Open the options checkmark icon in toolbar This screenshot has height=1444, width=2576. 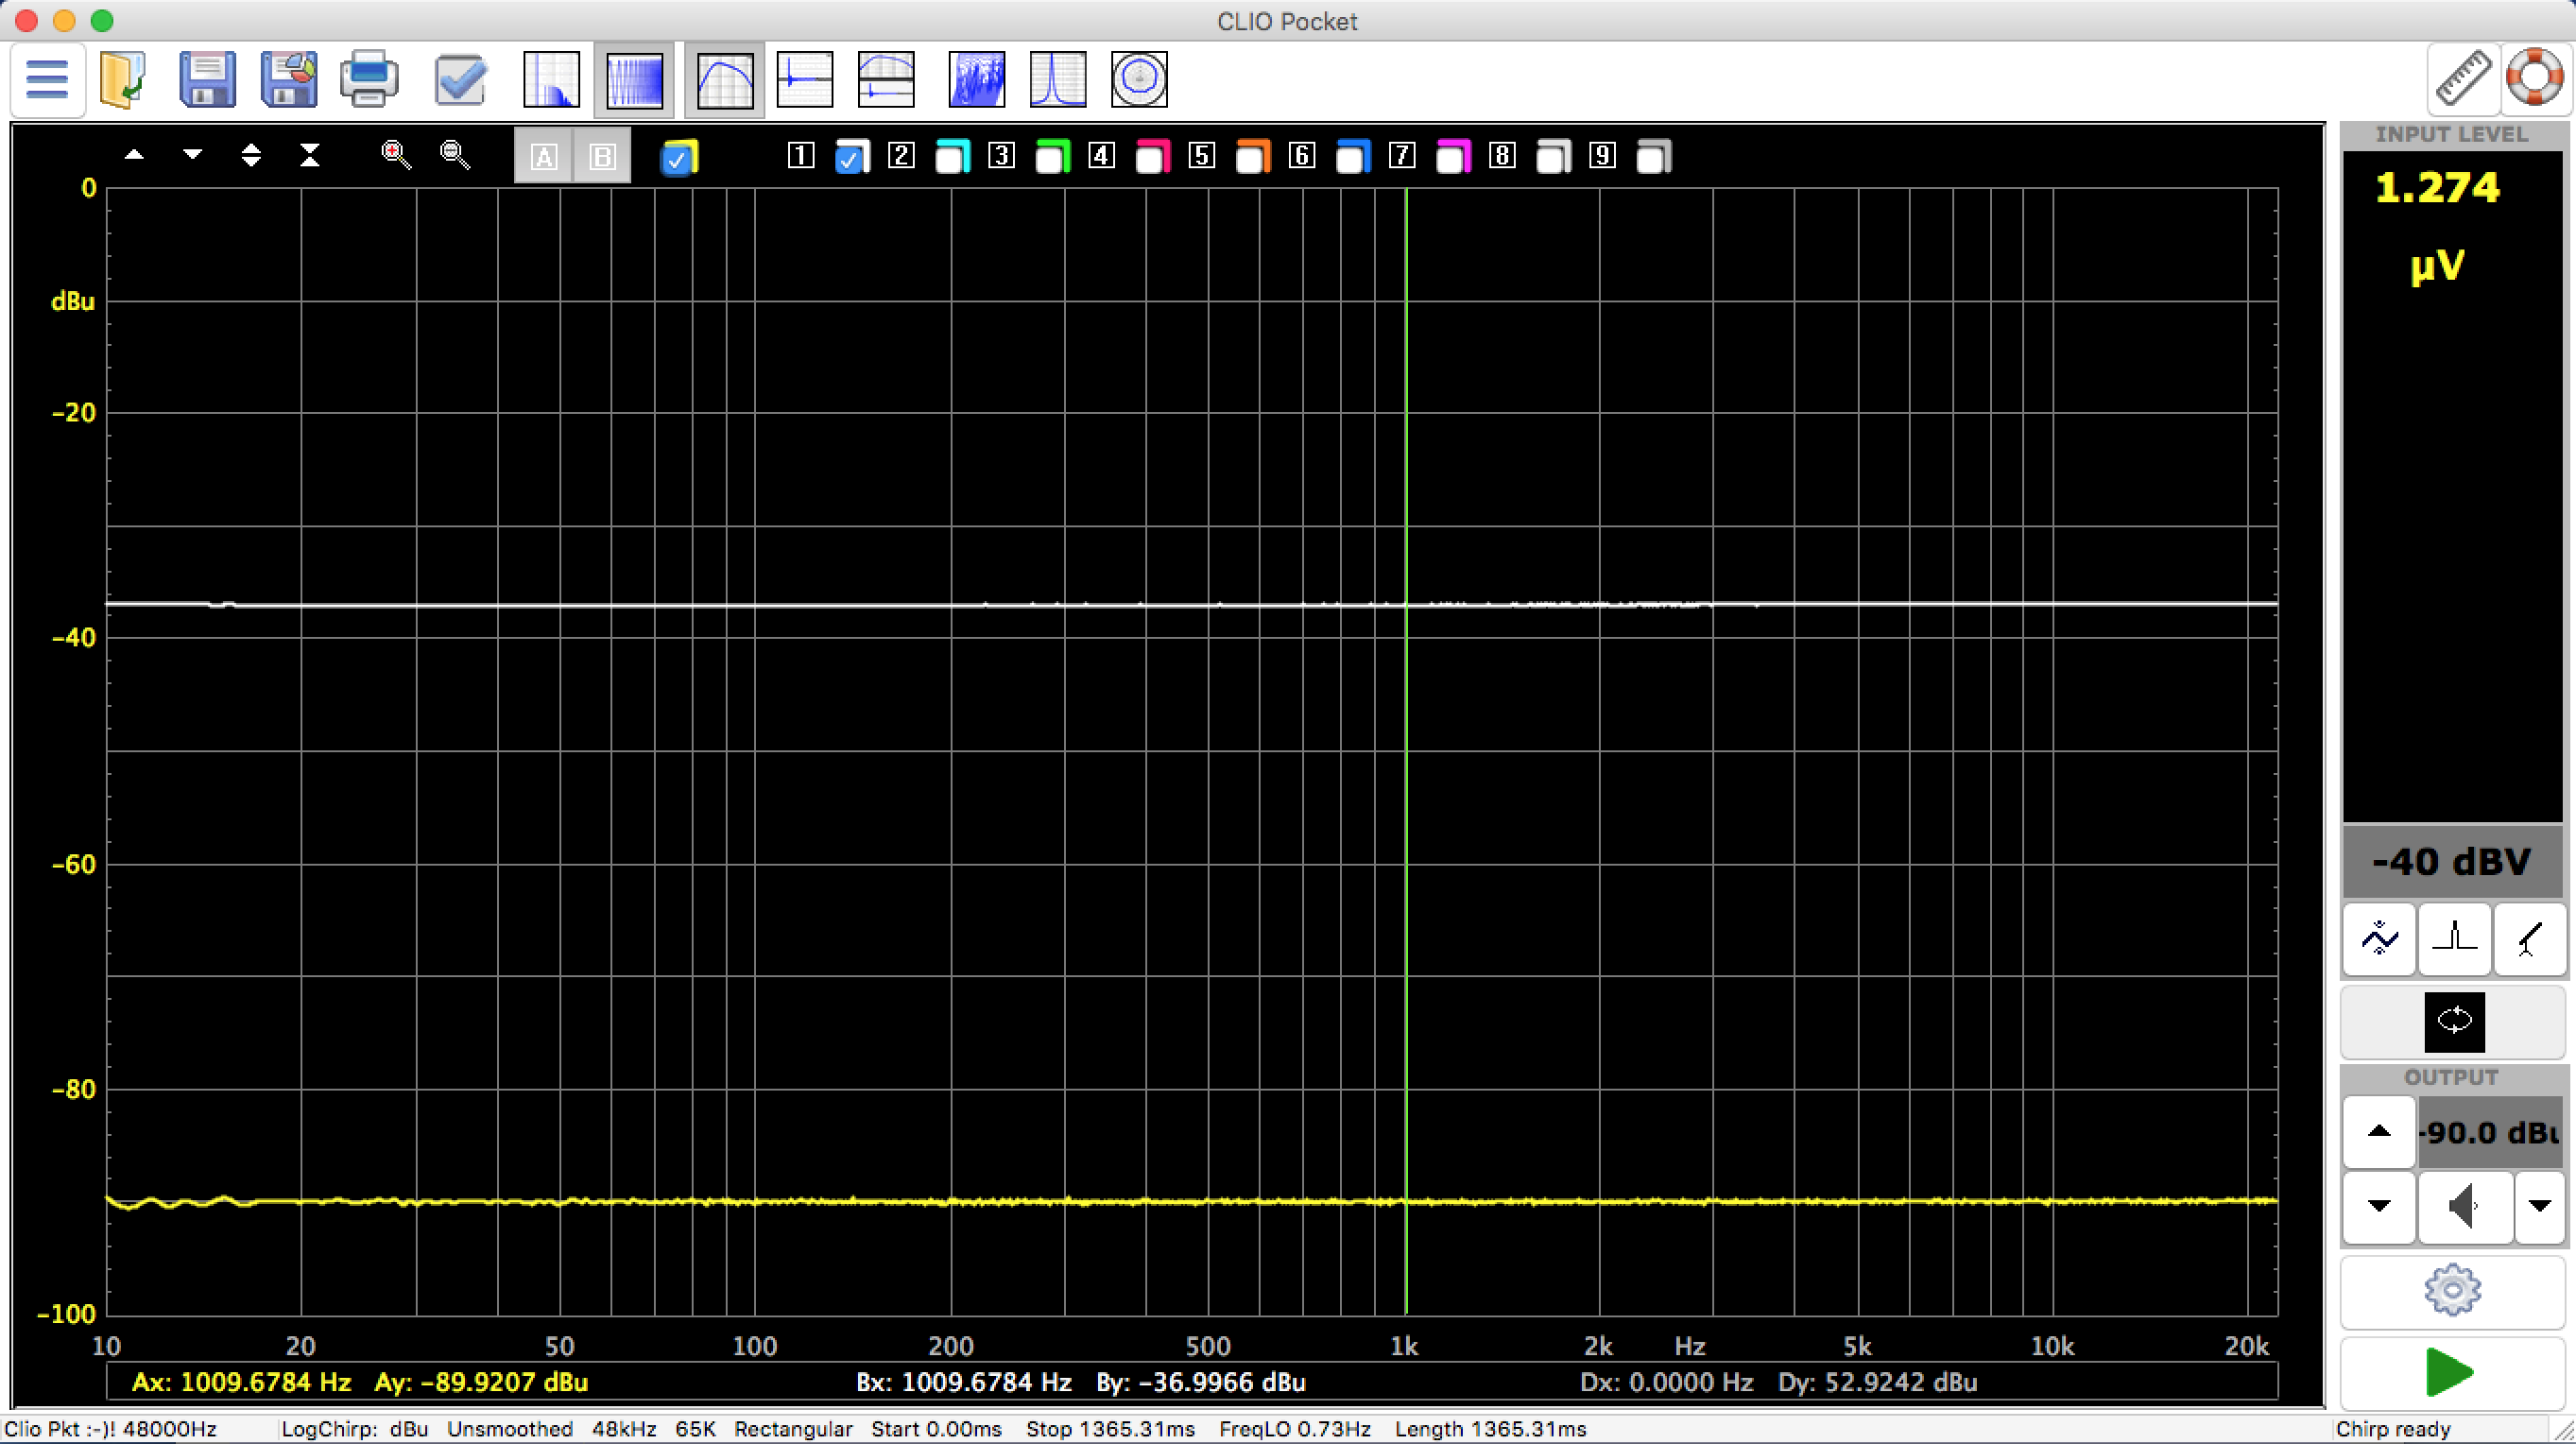460,79
